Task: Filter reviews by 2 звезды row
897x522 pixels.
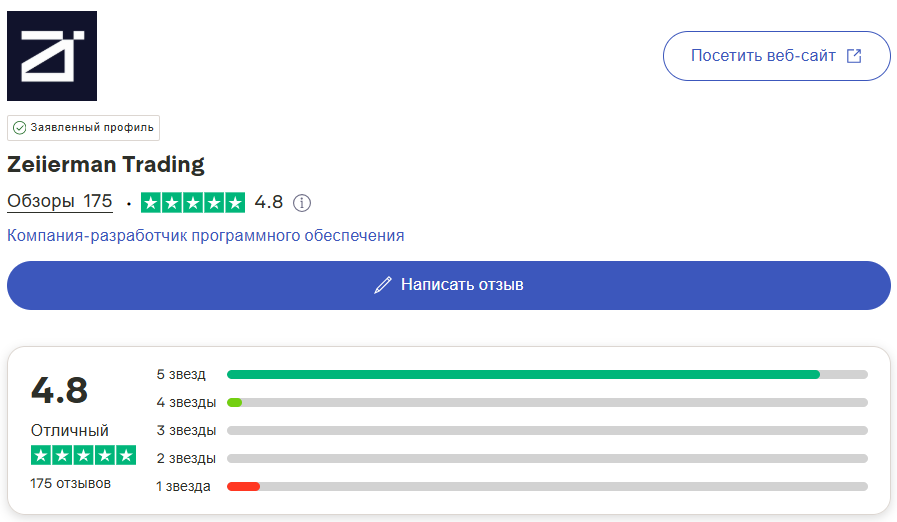Action: click(512, 458)
